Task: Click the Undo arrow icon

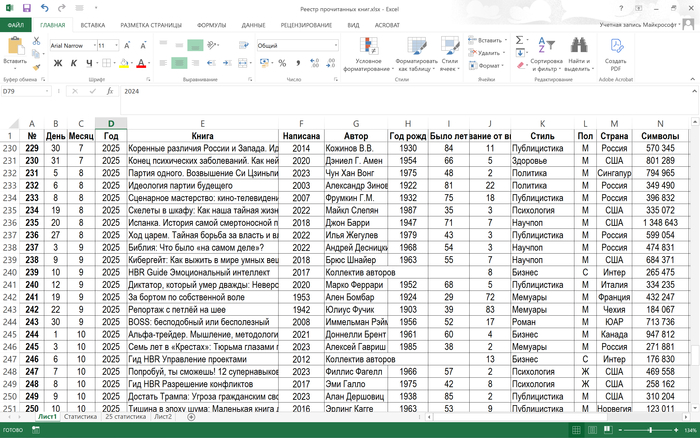Action: coord(46,8)
